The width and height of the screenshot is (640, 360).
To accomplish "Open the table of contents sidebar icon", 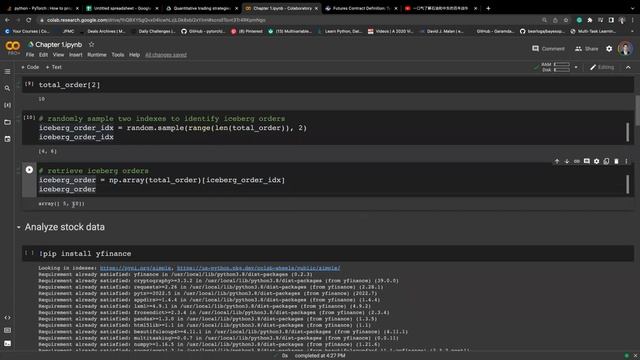I will coord(7,71).
